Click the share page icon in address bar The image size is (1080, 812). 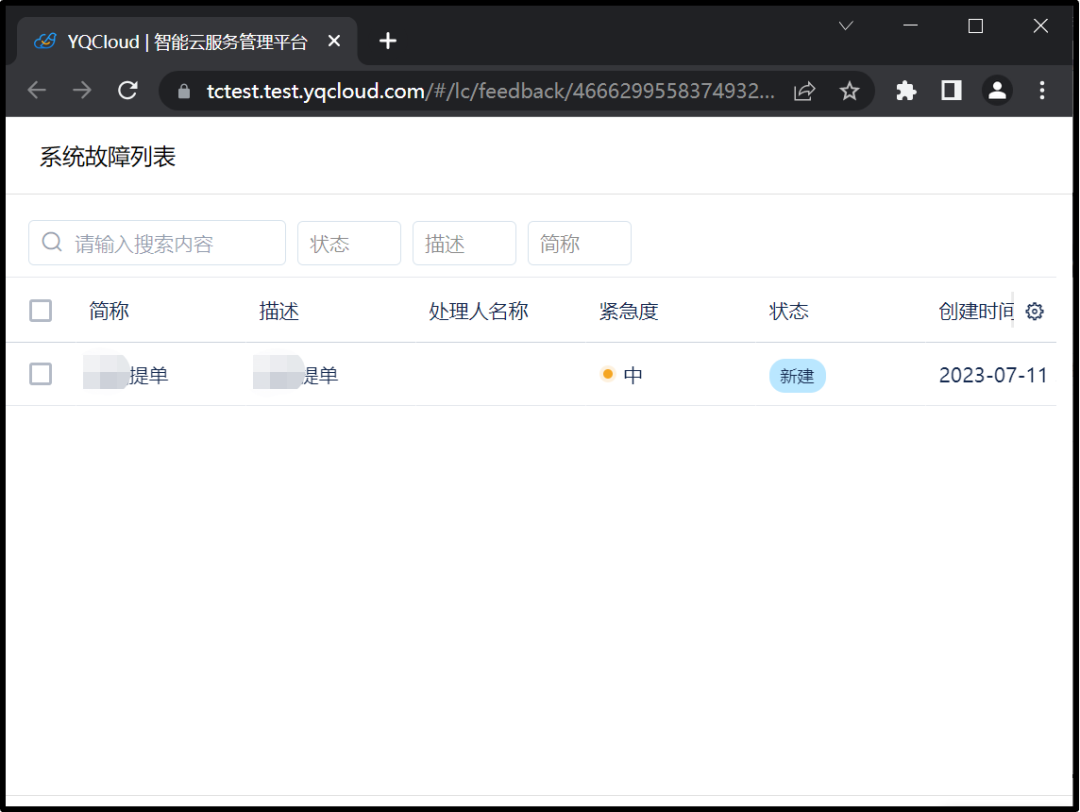[x=804, y=91]
